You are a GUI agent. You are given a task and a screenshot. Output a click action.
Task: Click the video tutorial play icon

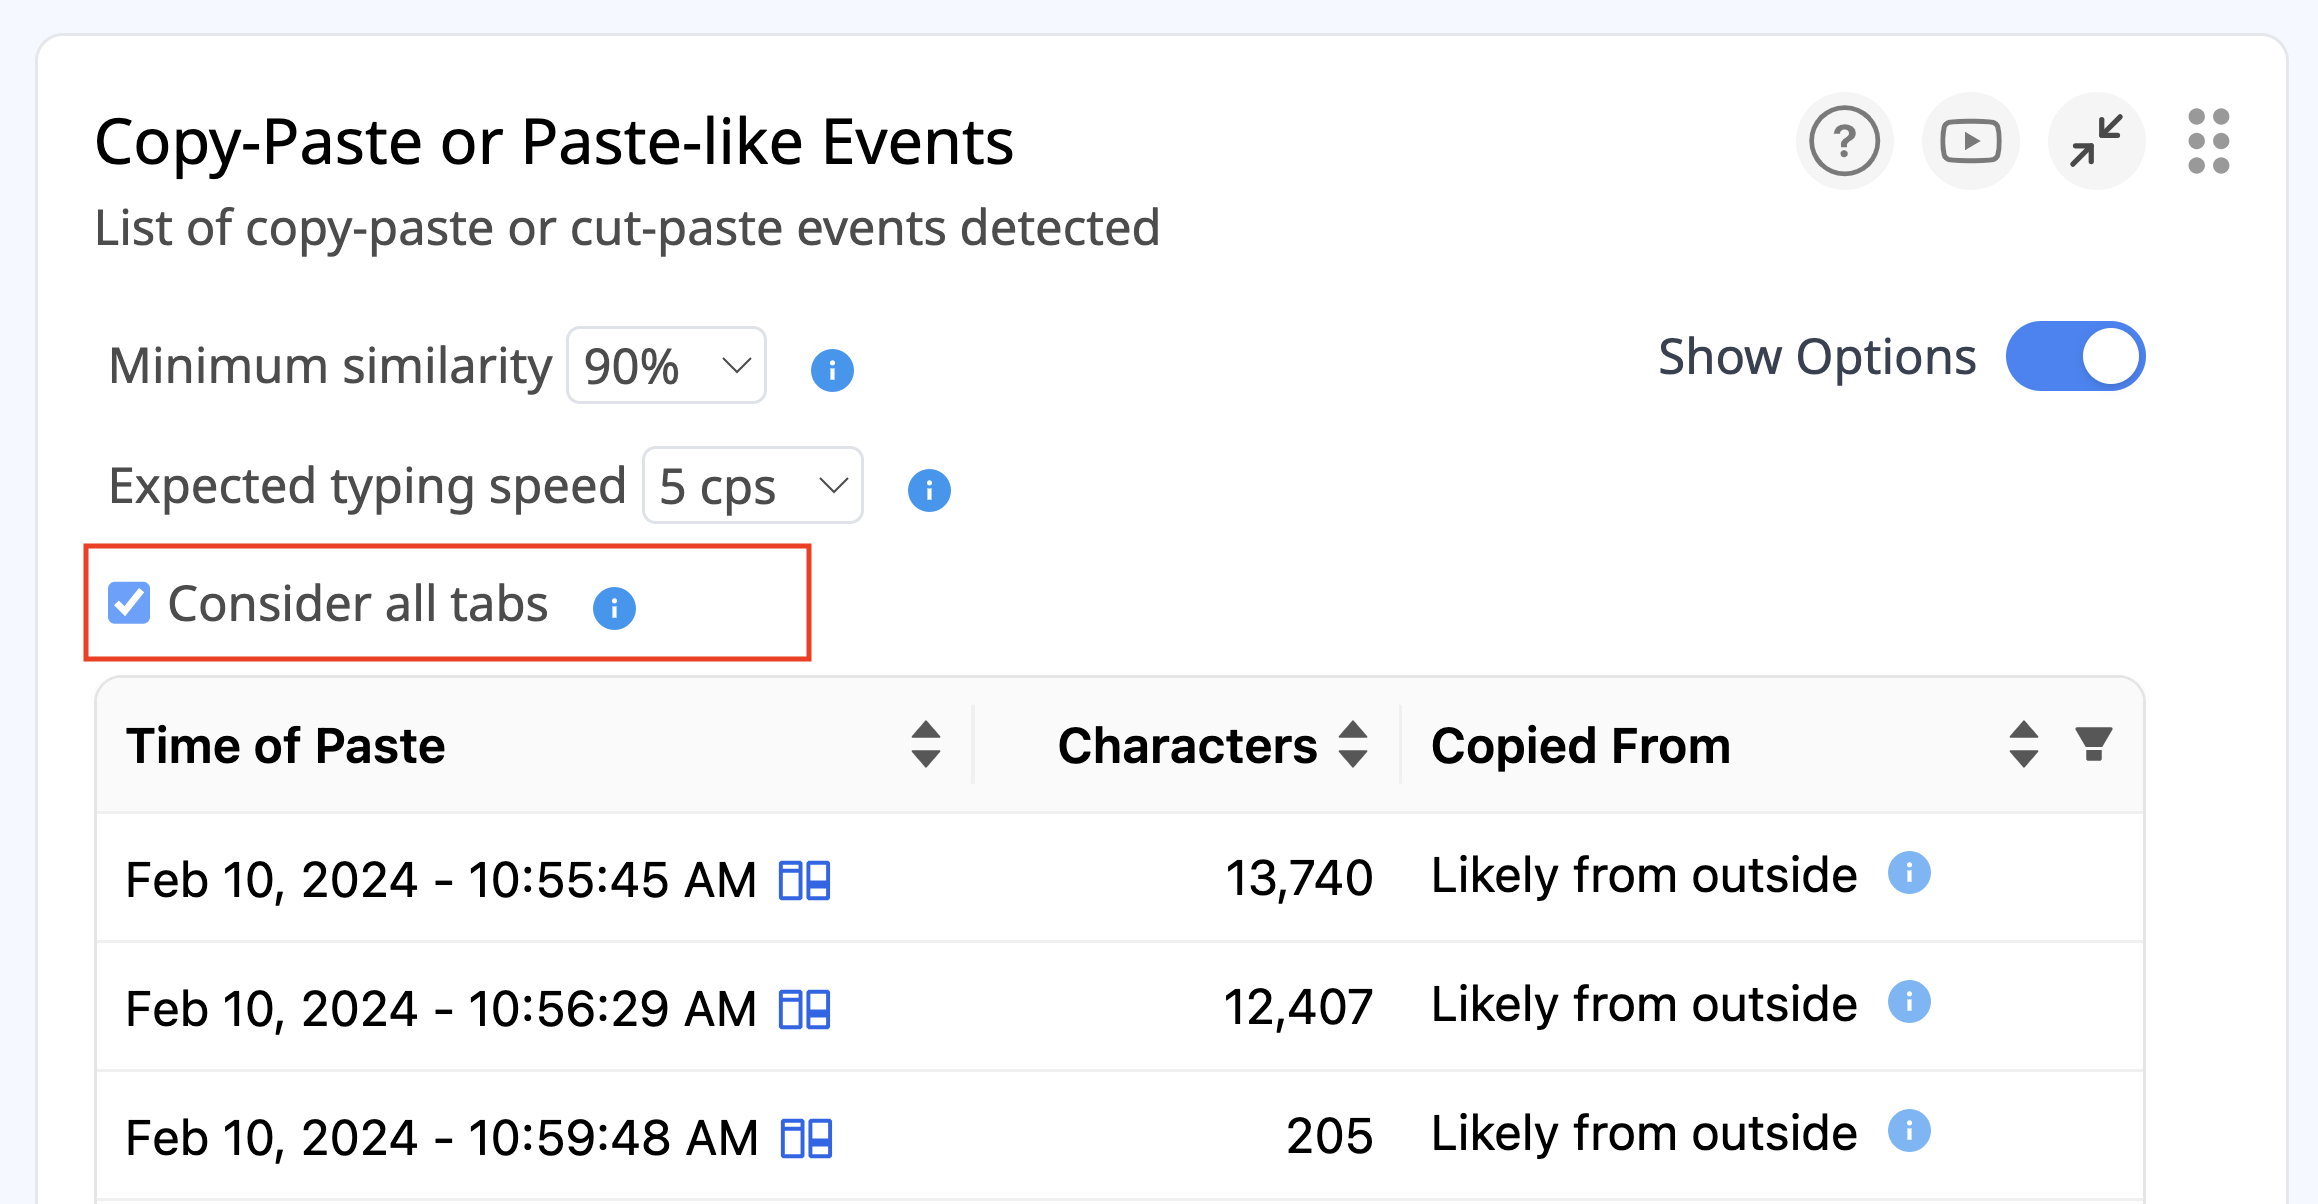tap(1970, 141)
